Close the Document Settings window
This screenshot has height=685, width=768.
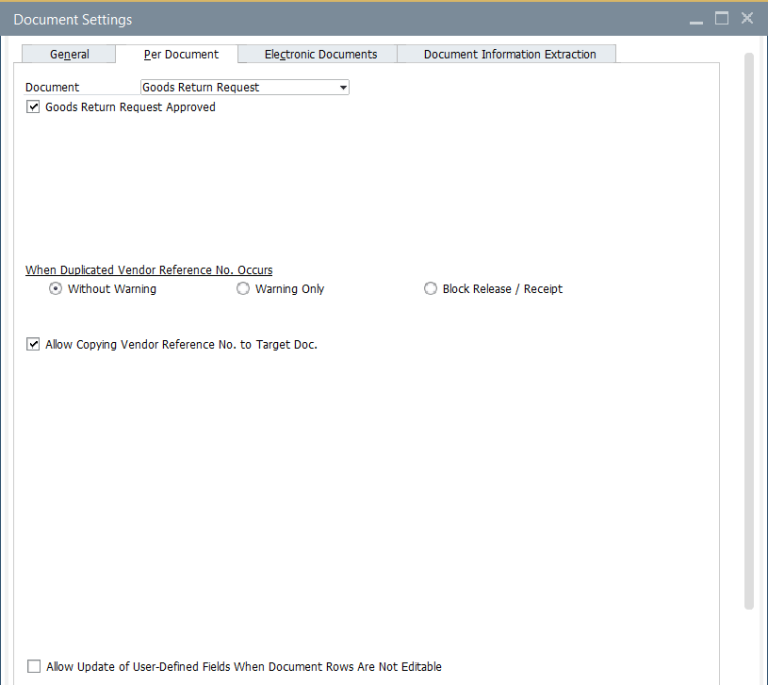(747, 18)
